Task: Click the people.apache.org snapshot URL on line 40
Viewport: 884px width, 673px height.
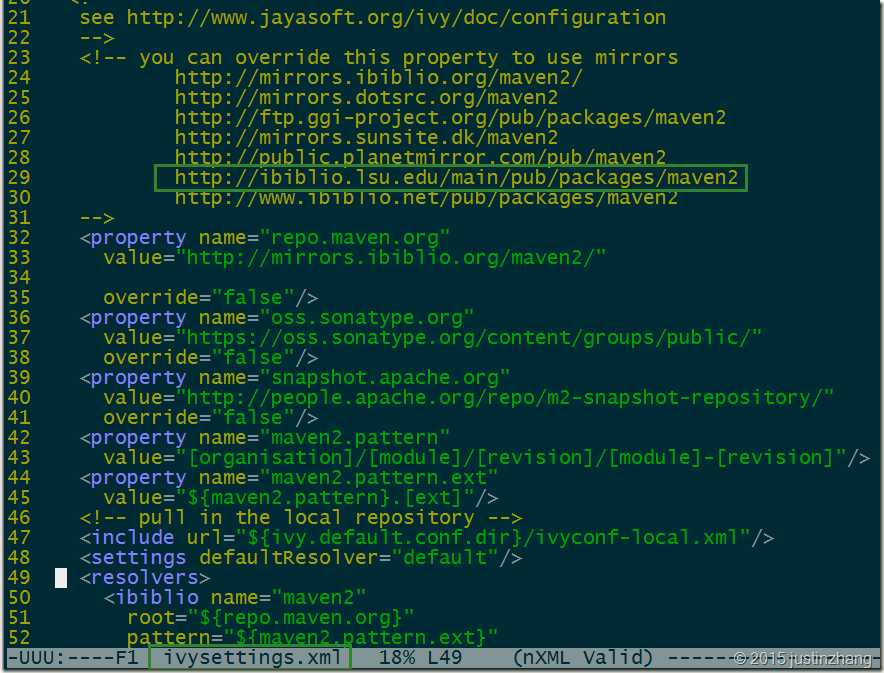Action: [x=505, y=397]
